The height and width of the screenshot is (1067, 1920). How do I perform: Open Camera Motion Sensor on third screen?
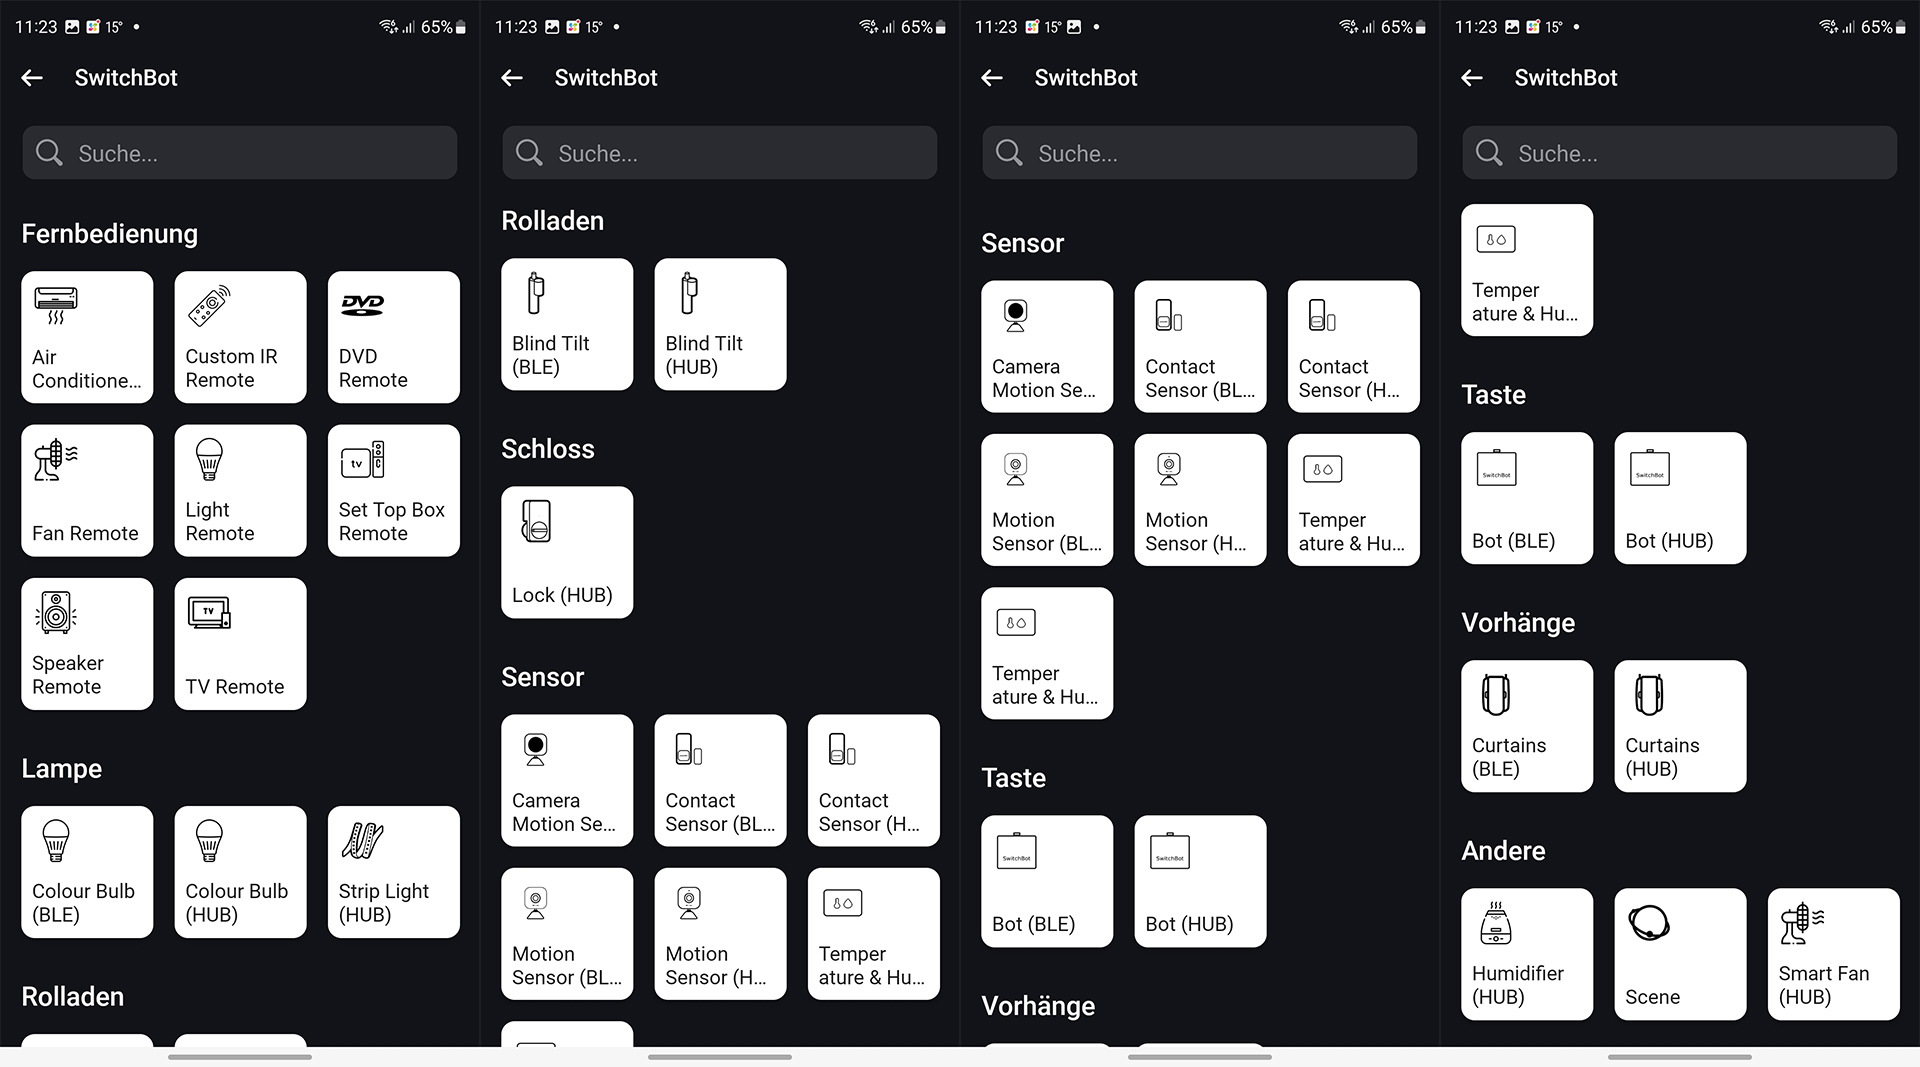coord(1047,346)
